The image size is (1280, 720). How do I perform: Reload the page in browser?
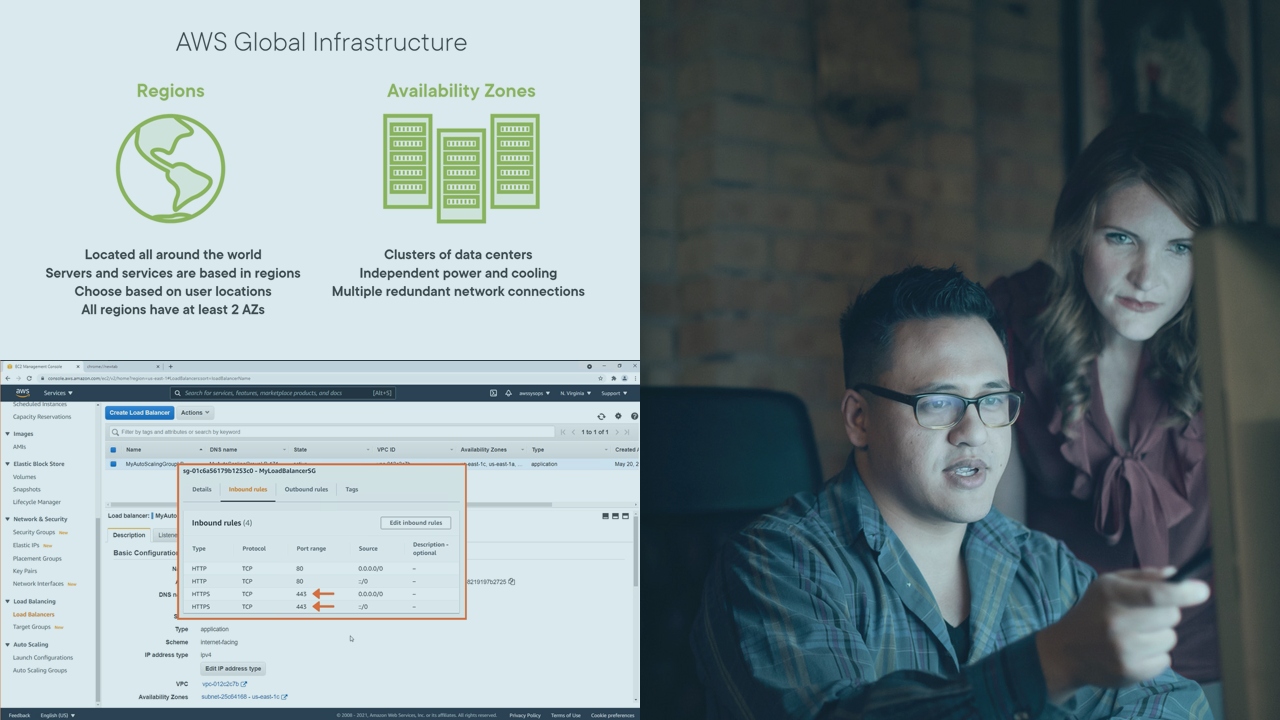[29, 378]
